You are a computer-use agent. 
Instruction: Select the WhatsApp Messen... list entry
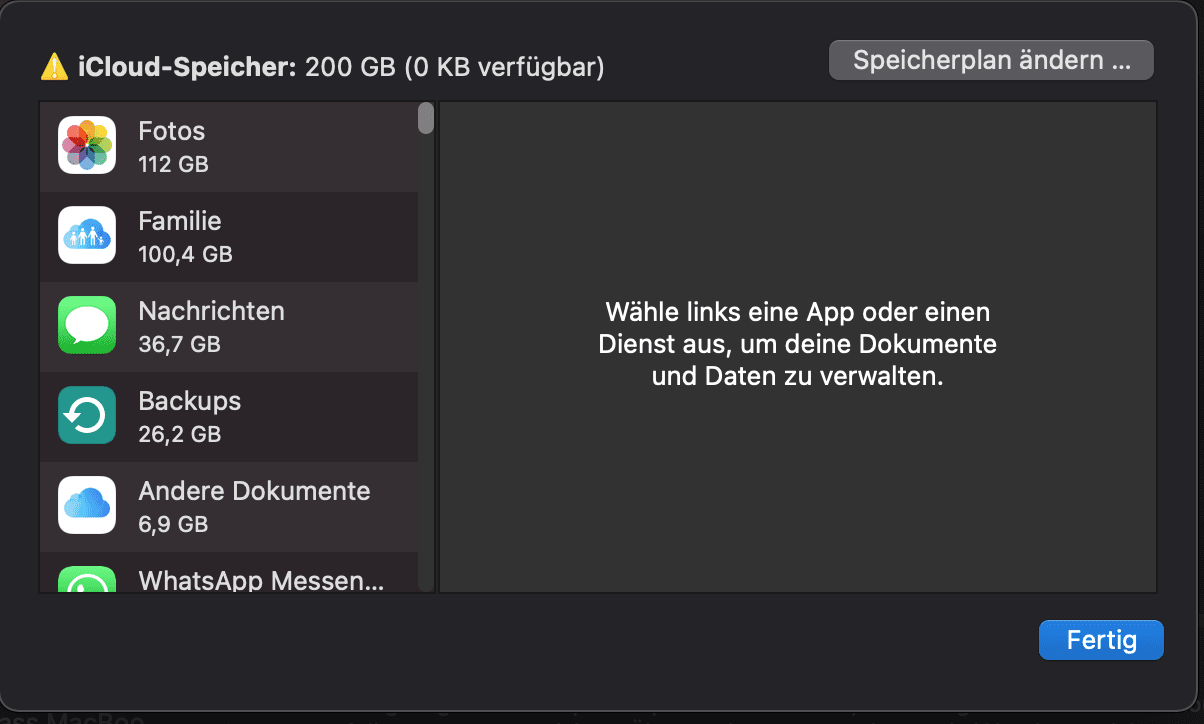click(x=228, y=573)
